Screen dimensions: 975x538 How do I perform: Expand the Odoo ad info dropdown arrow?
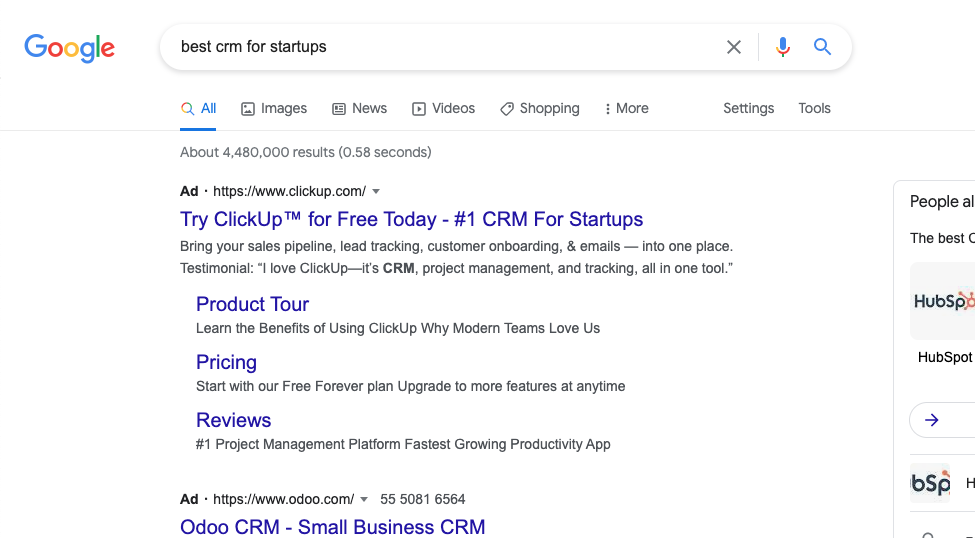point(364,499)
